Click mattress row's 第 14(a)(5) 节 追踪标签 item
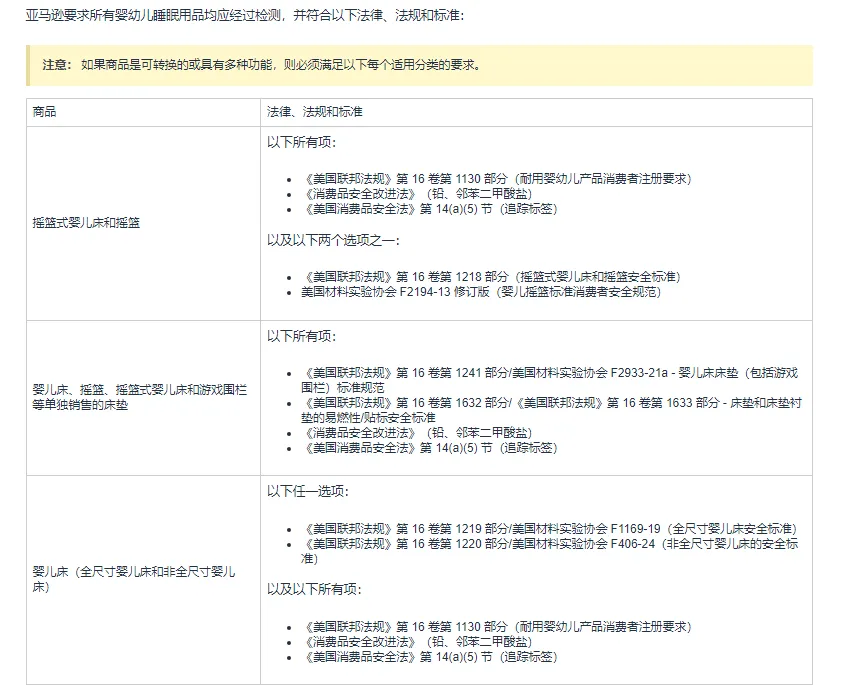 (x=429, y=447)
